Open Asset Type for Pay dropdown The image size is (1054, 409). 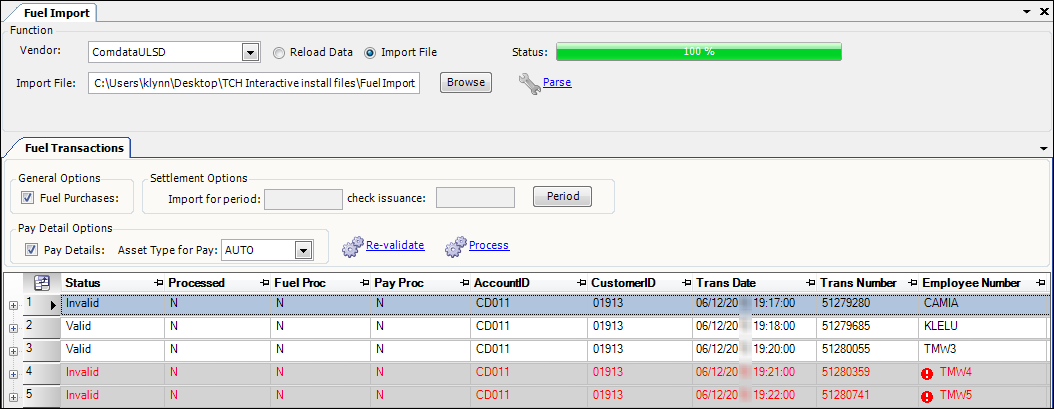tap(304, 250)
